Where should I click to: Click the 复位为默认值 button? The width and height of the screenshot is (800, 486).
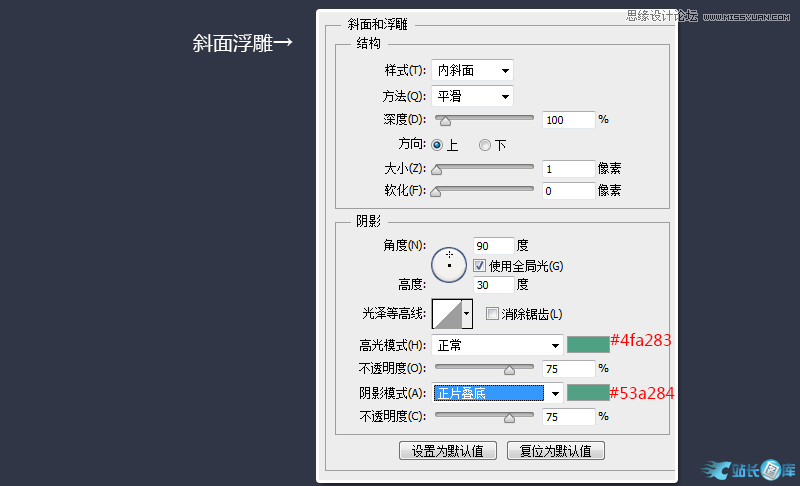556,451
